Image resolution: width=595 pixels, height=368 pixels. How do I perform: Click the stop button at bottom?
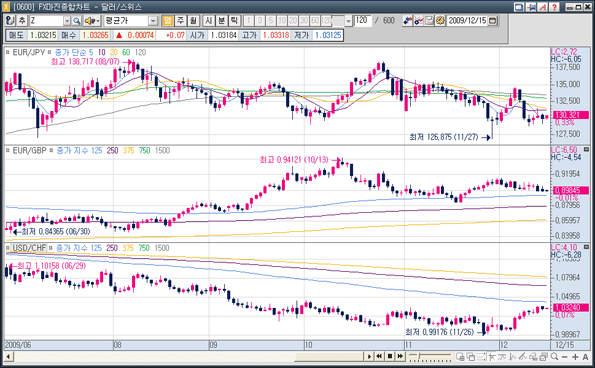click(390, 356)
